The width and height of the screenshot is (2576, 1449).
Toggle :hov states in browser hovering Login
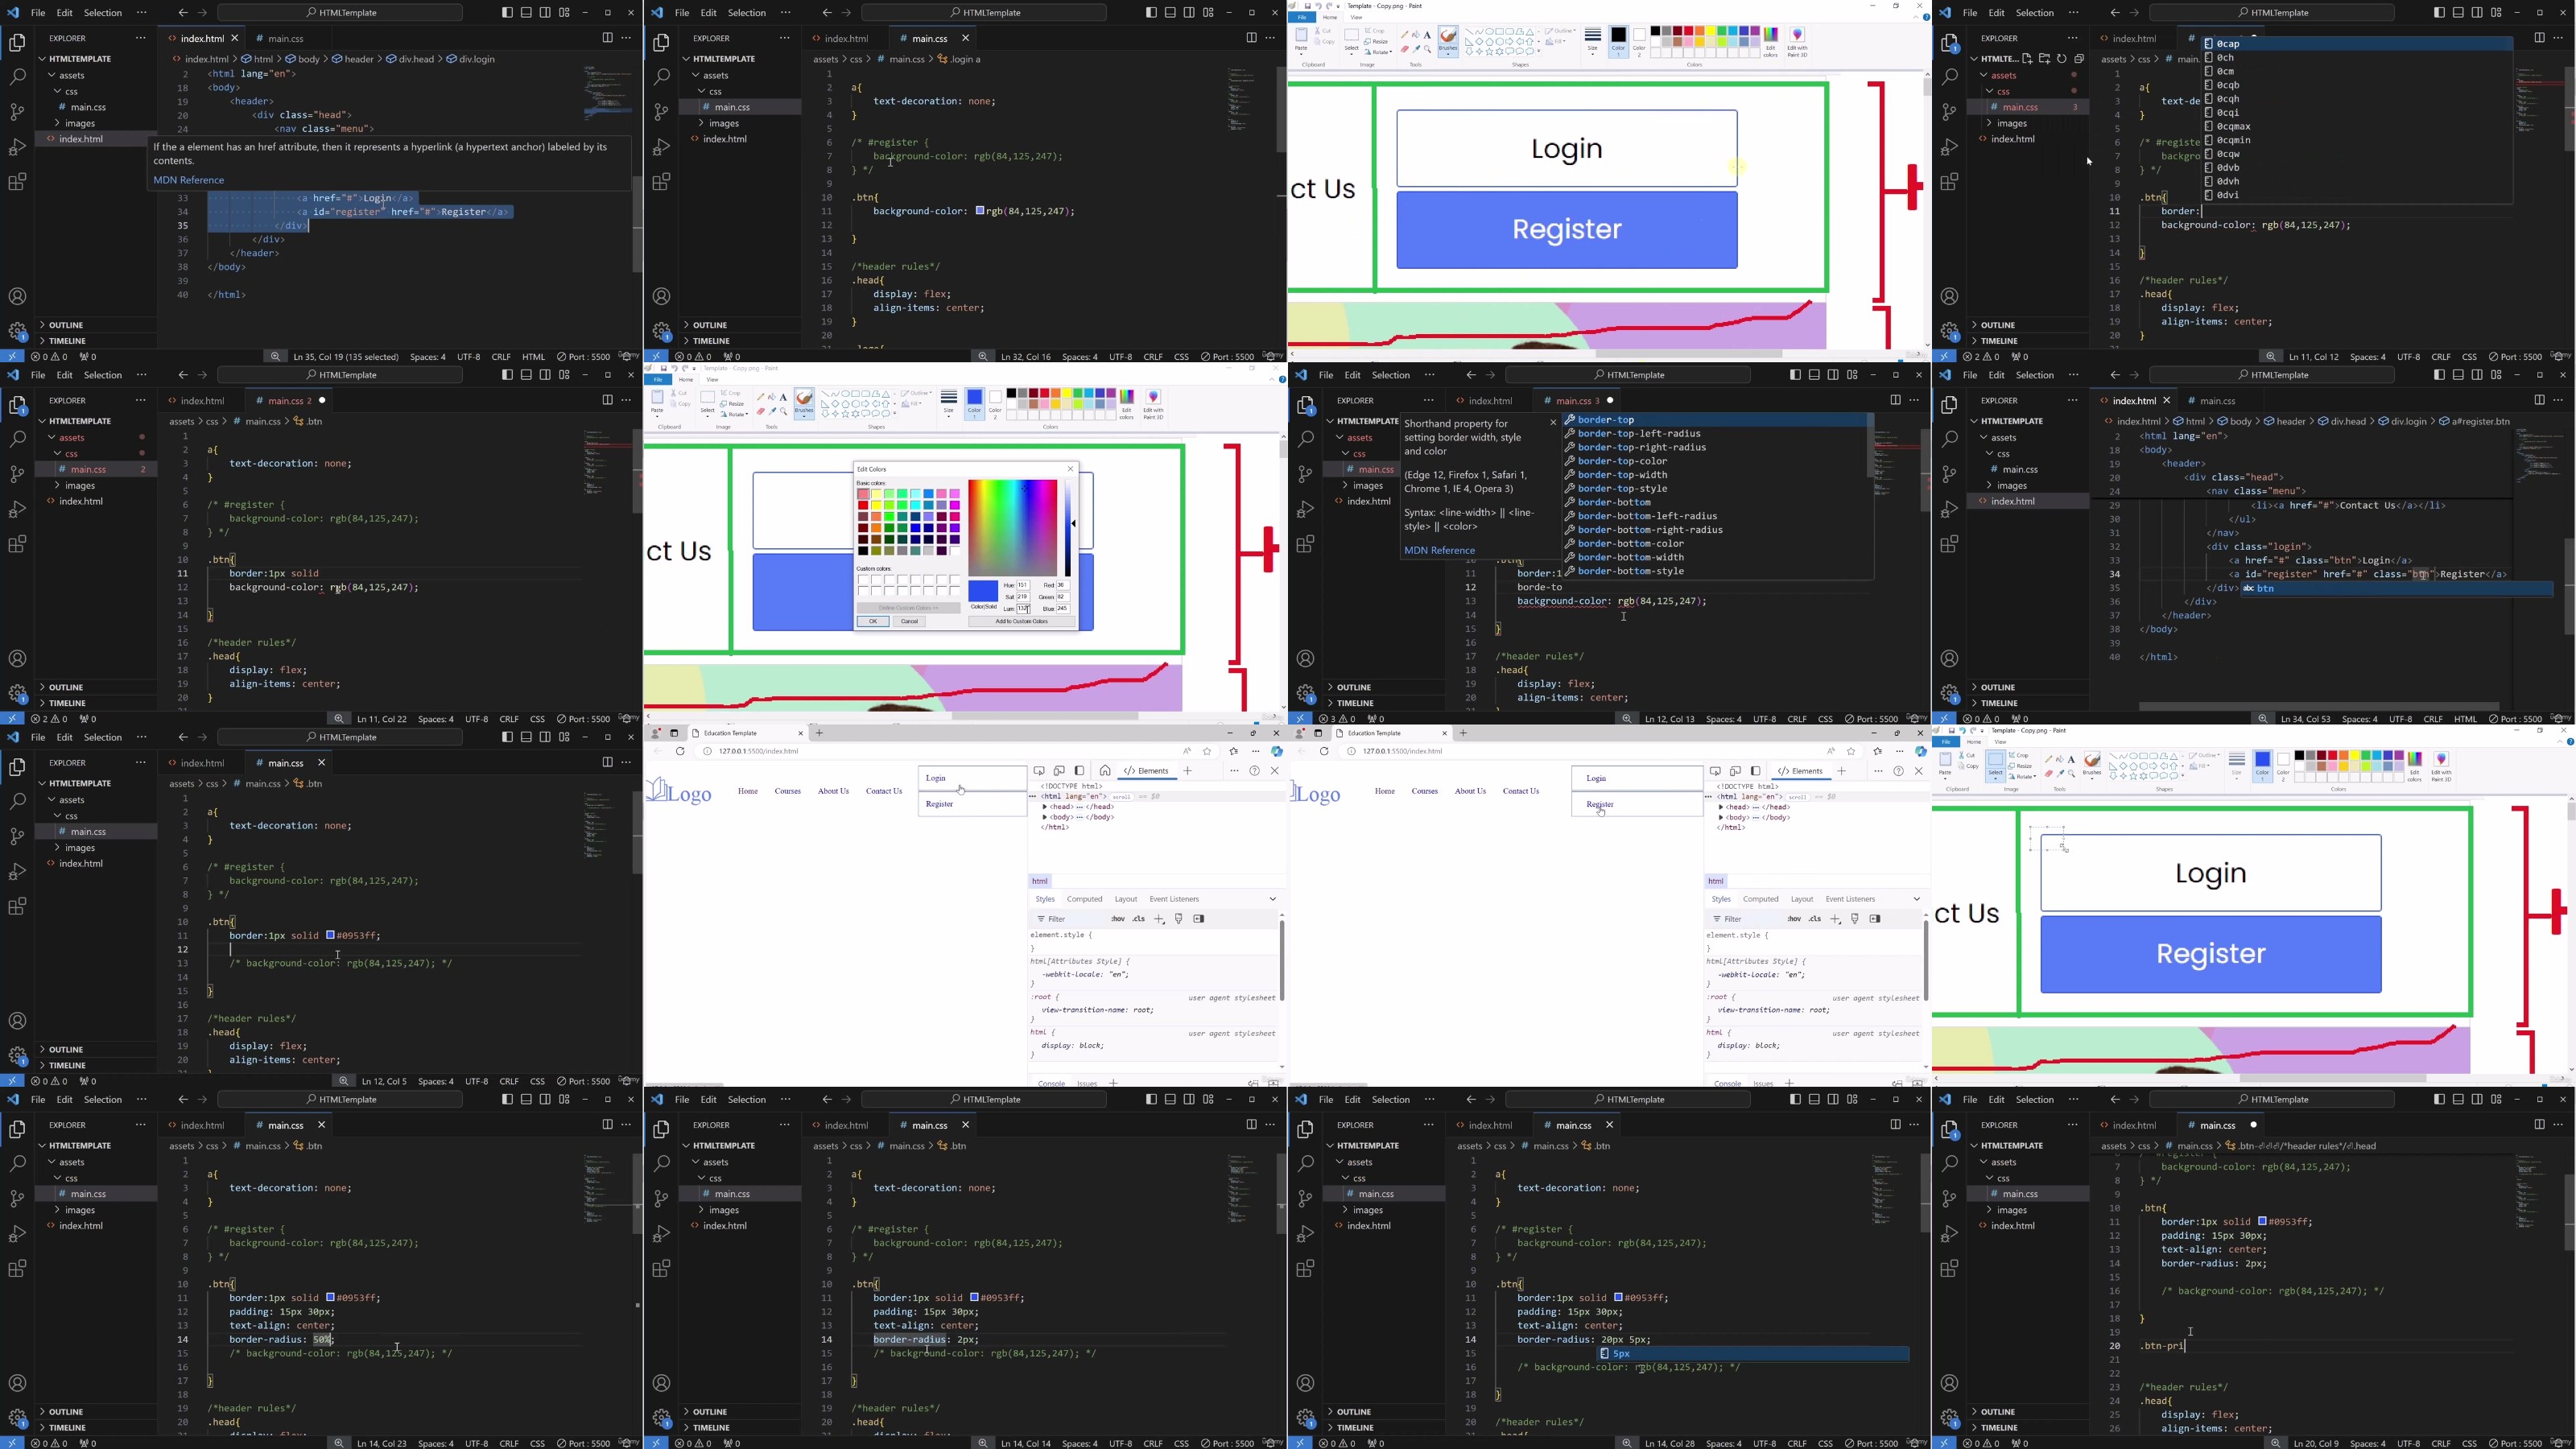point(1117,919)
